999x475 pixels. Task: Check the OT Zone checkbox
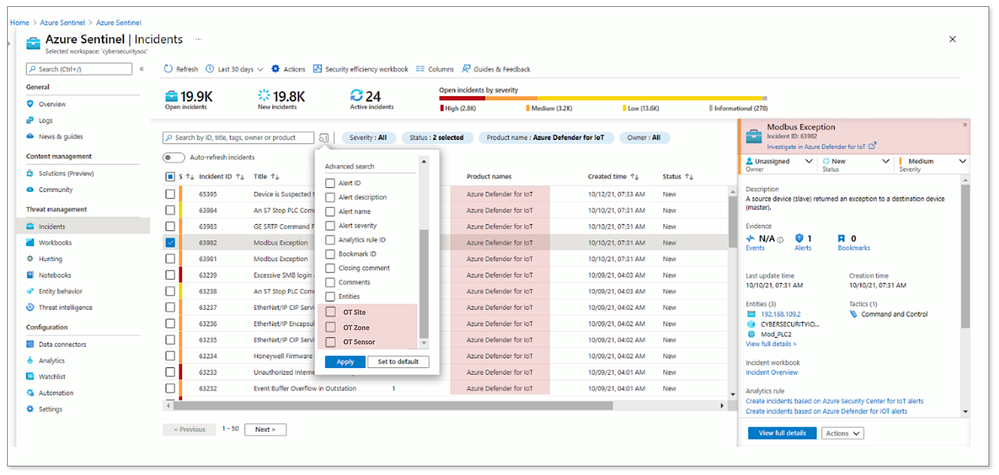click(330, 327)
